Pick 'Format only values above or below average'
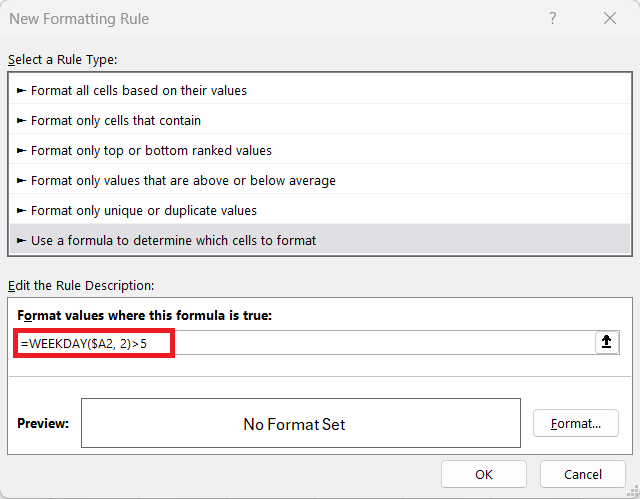Screen dimensions: 640x499 [x=320, y=180]
